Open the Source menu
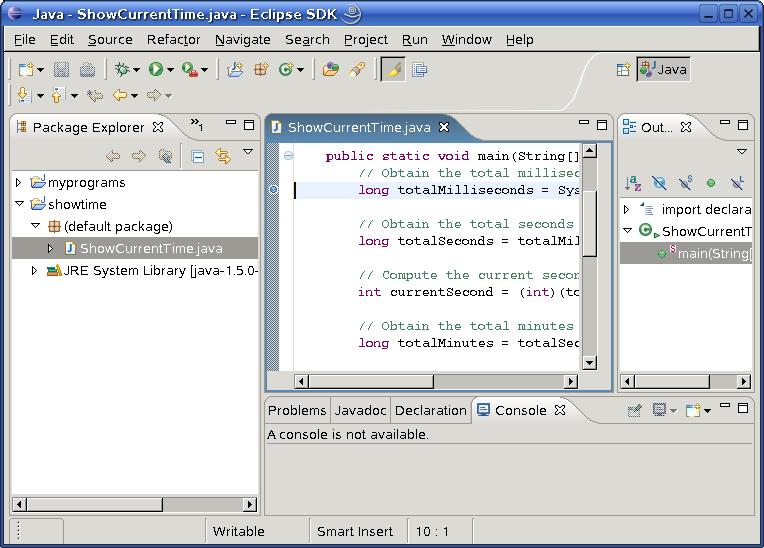Screen dimensions: 764x548 (110, 39)
